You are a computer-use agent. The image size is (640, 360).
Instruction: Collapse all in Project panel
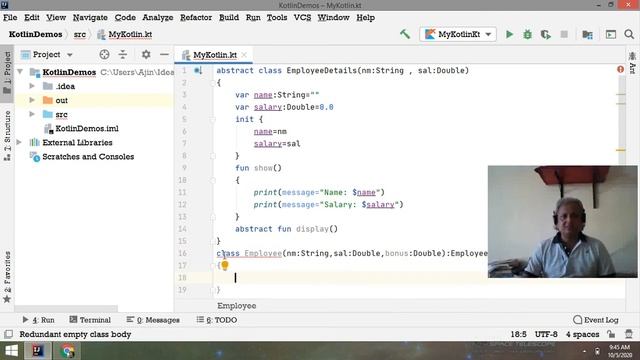pos(122,54)
